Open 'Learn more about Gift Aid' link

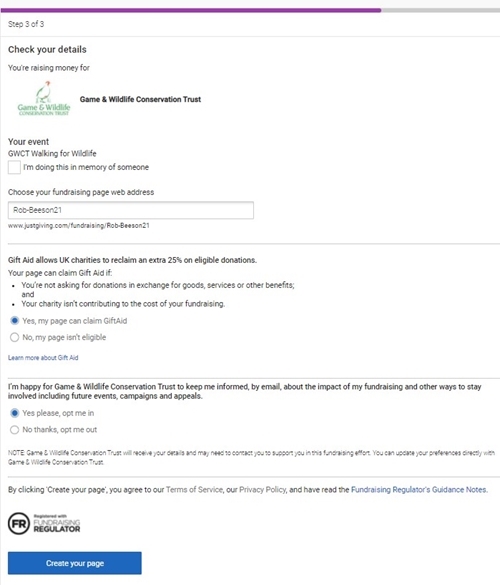tap(43, 358)
